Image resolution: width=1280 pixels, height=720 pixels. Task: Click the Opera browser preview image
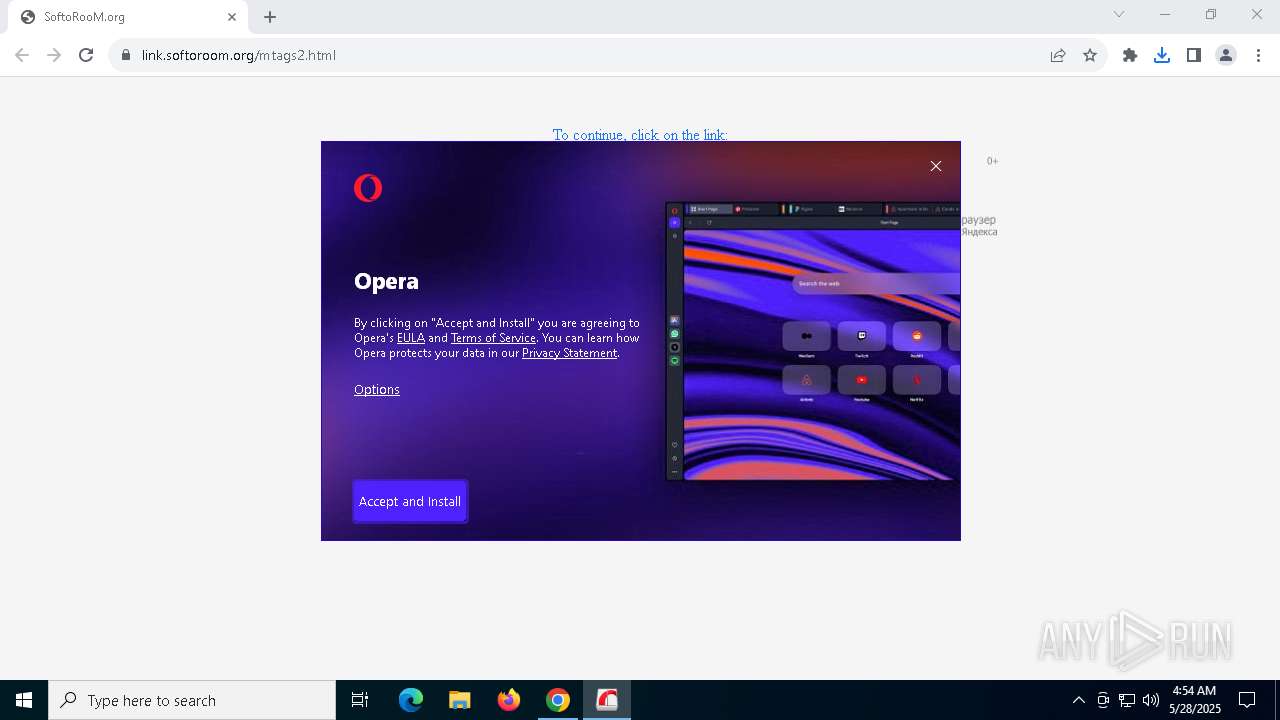pos(813,341)
